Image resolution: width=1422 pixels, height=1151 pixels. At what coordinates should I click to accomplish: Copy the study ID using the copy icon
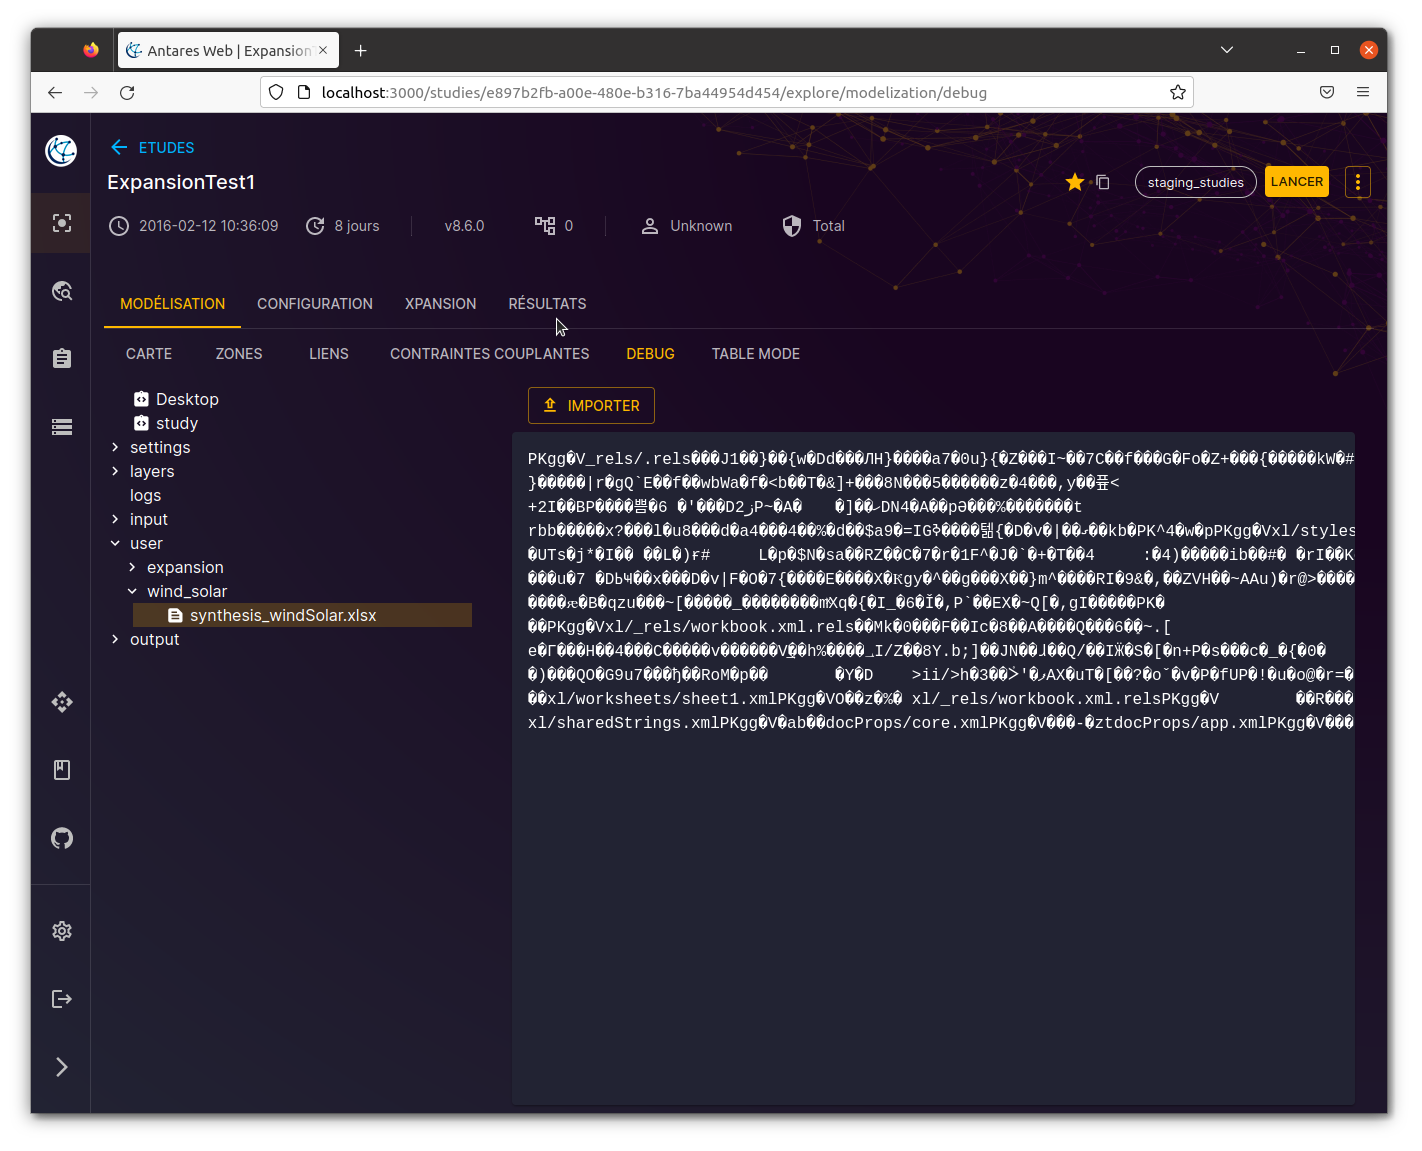[1102, 182]
